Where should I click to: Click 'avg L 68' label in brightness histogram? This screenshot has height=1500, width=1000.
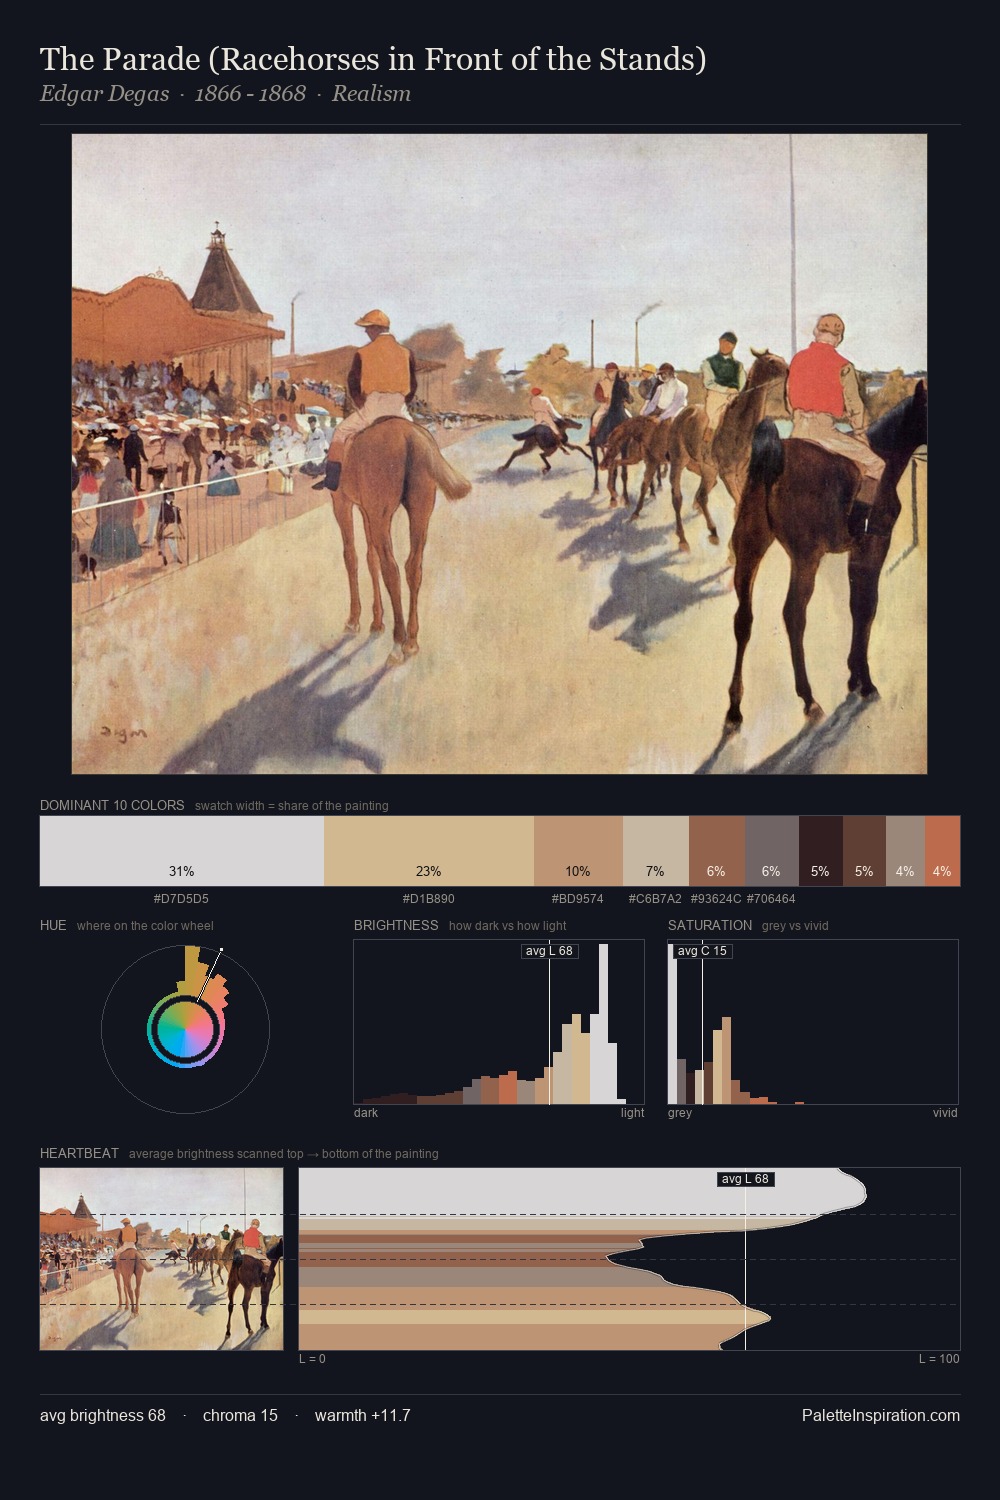549,951
